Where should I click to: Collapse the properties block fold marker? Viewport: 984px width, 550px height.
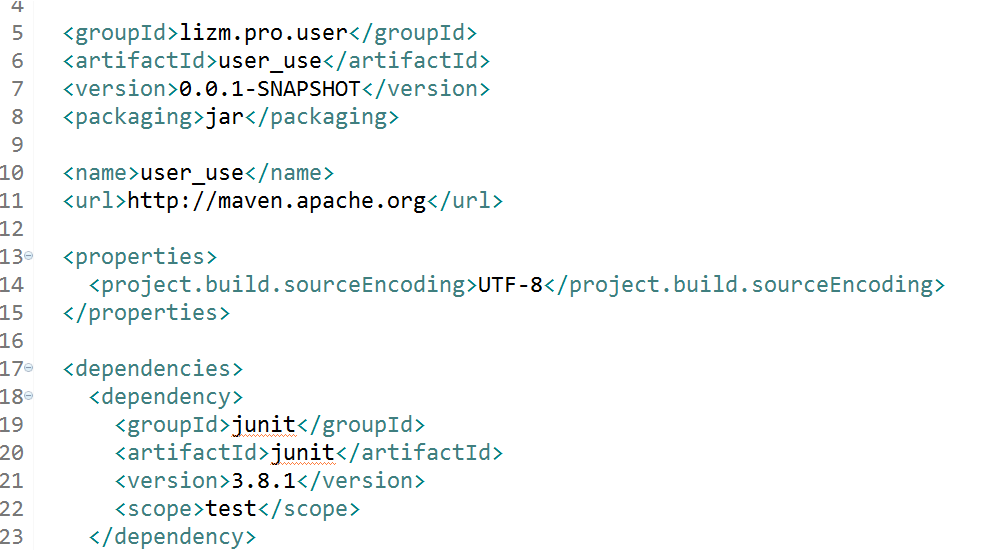point(28,256)
